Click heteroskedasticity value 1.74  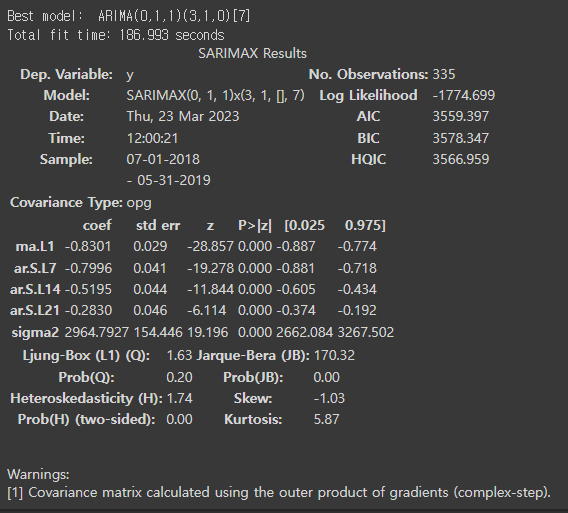pos(179,399)
